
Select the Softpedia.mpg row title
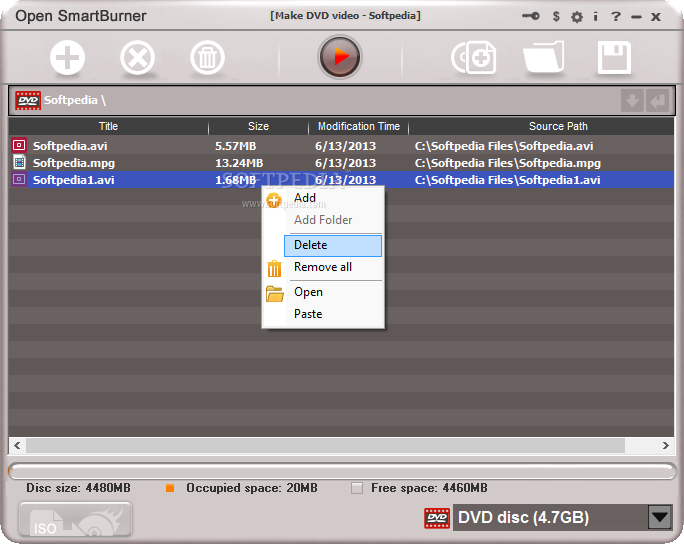(x=74, y=163)
